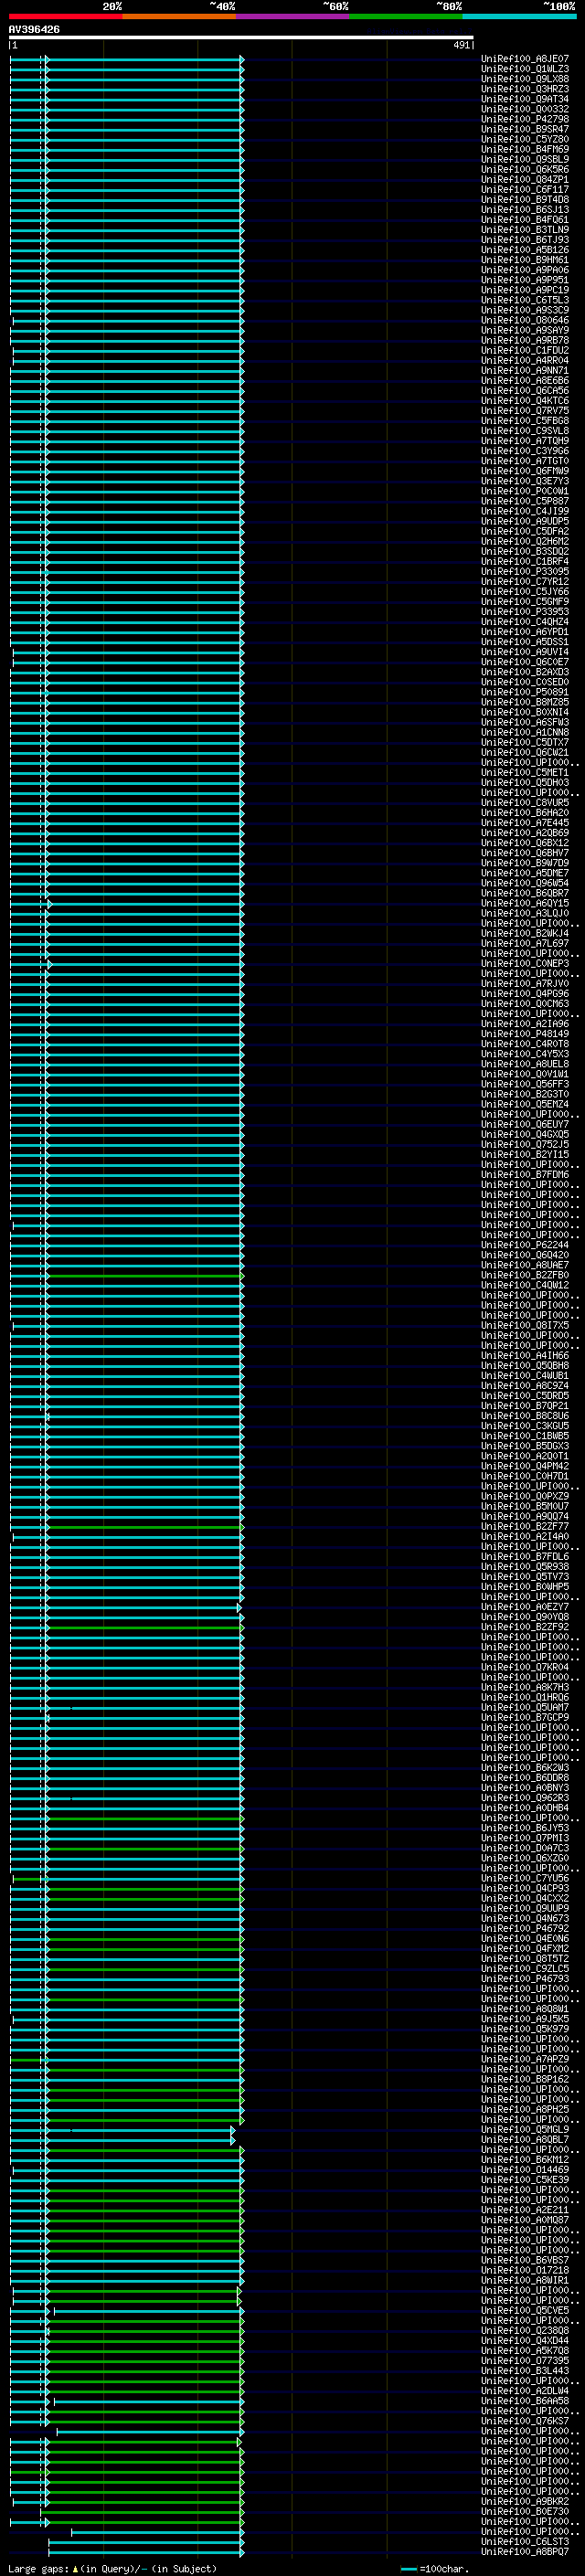
Task: Pick the UniRef100_B9T4D8 hit
Action: pyautogui.click(x=525, y=199)
